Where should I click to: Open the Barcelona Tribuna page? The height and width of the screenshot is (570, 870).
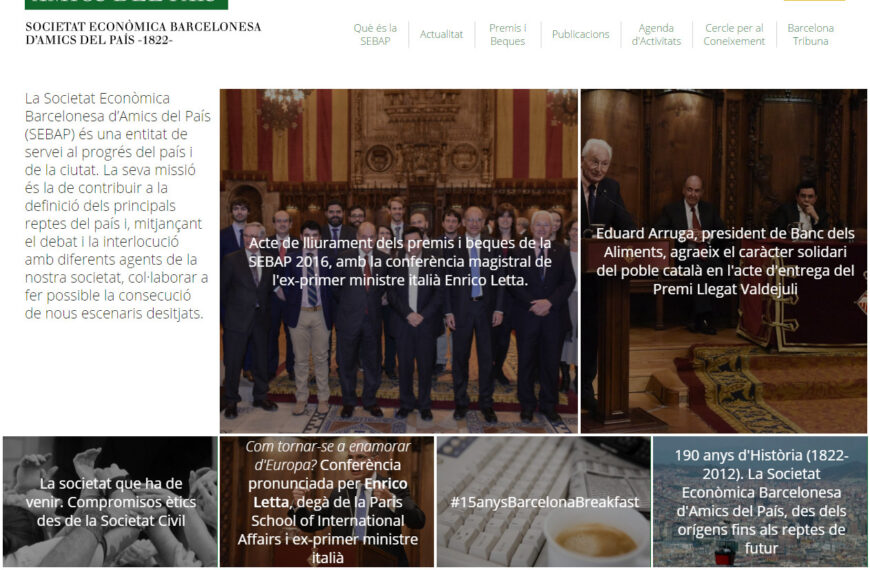[810, 34]
